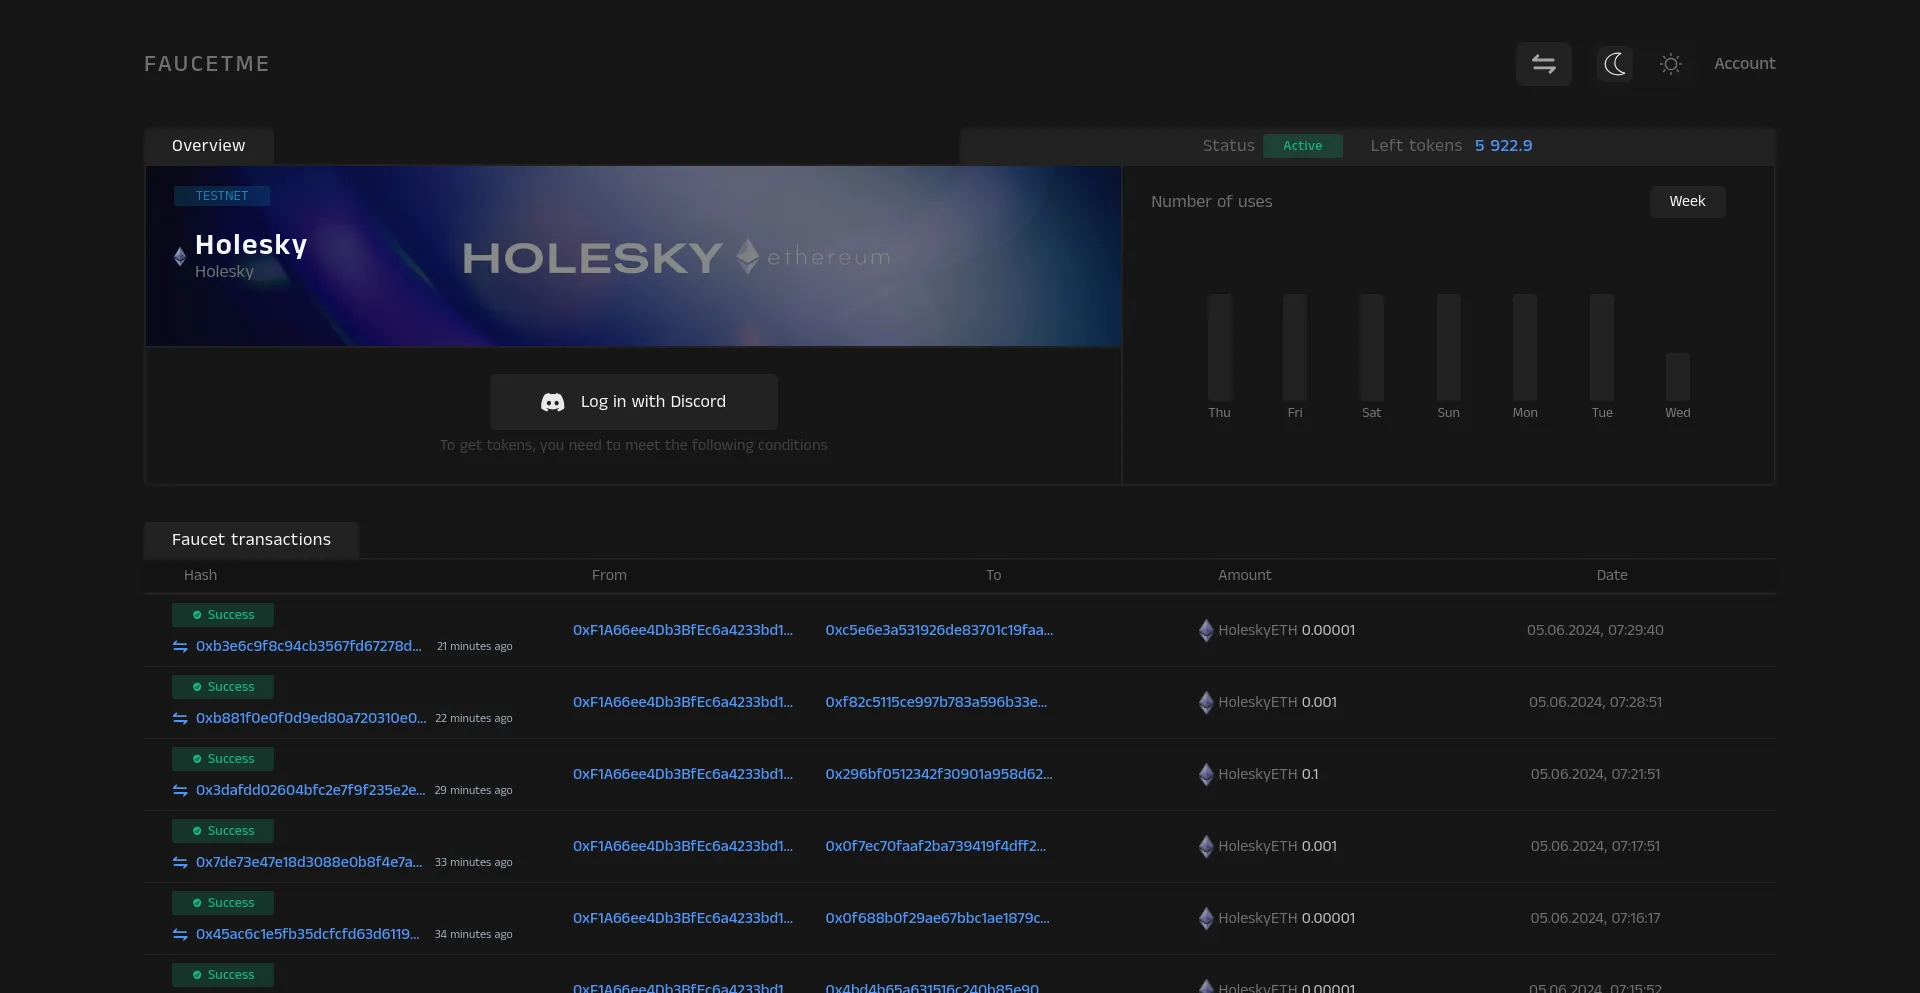The width and height of the screenshot is (1920, 993).
Task: Open the Account menu
Action: (1744, 63)
